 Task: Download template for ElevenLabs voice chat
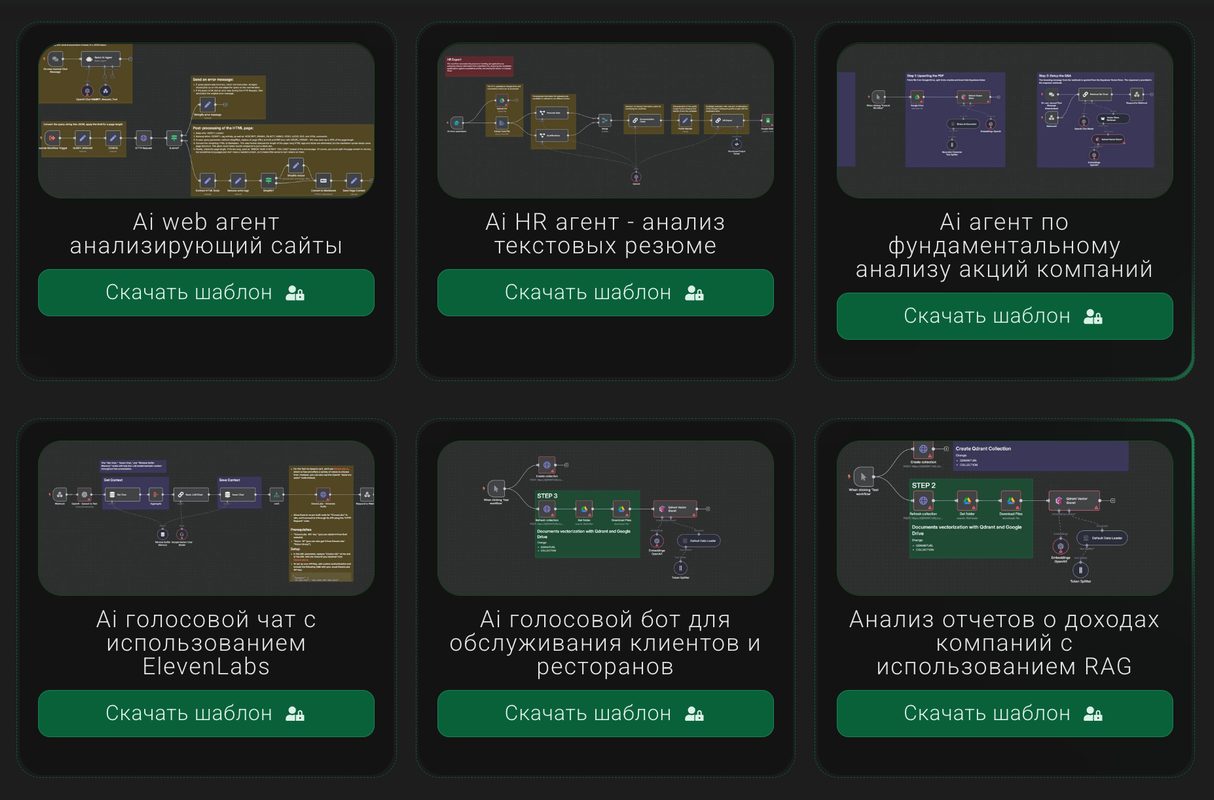[206, 713]
